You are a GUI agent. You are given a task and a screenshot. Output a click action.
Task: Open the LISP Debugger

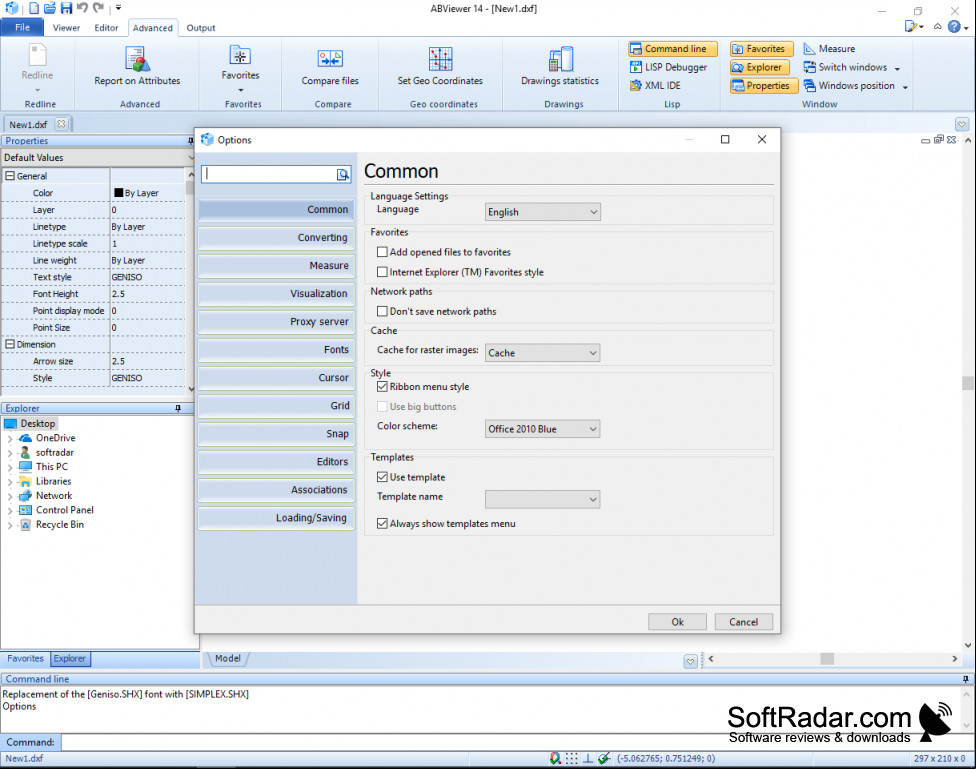(x=669, y=67)
